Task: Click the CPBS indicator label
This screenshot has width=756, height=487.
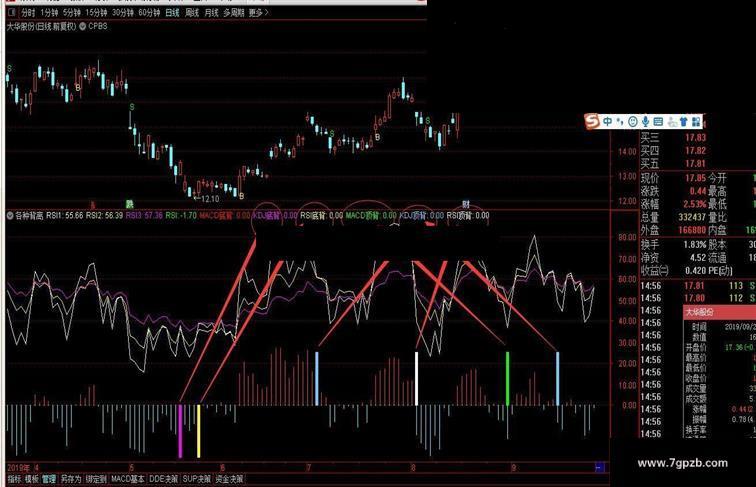Action: coord(98,27)
